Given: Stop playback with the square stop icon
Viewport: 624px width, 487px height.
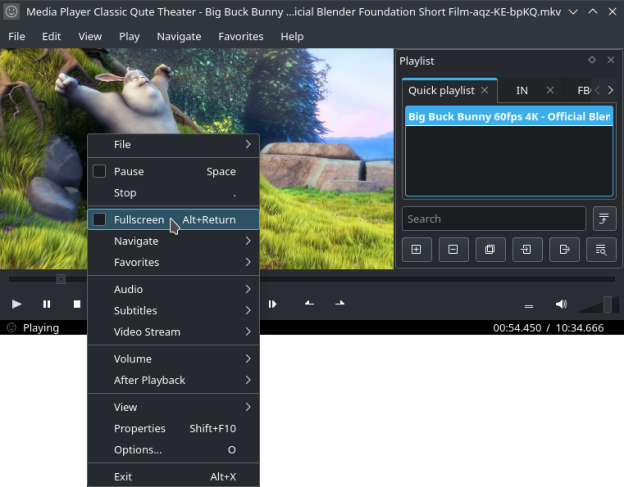Looking at the screenshot, I should pos(77,304).
